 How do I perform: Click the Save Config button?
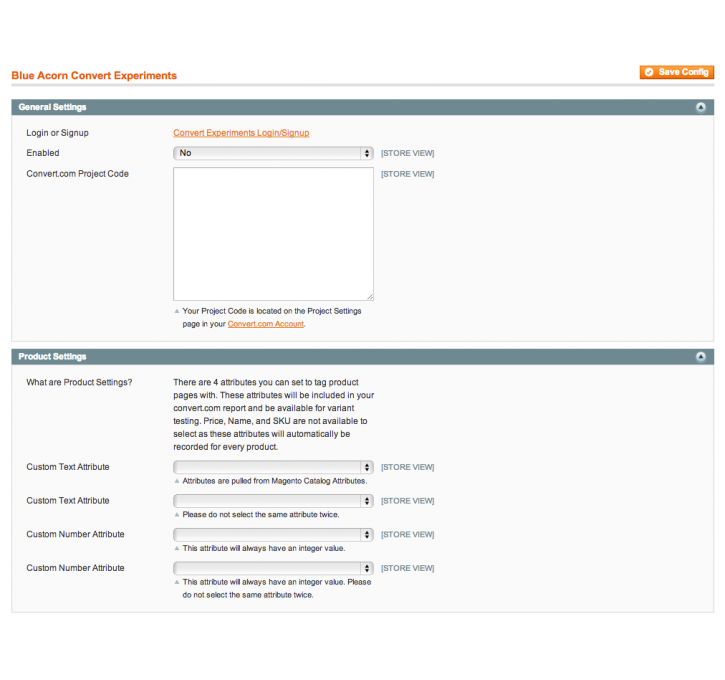[x=676, y=72]
